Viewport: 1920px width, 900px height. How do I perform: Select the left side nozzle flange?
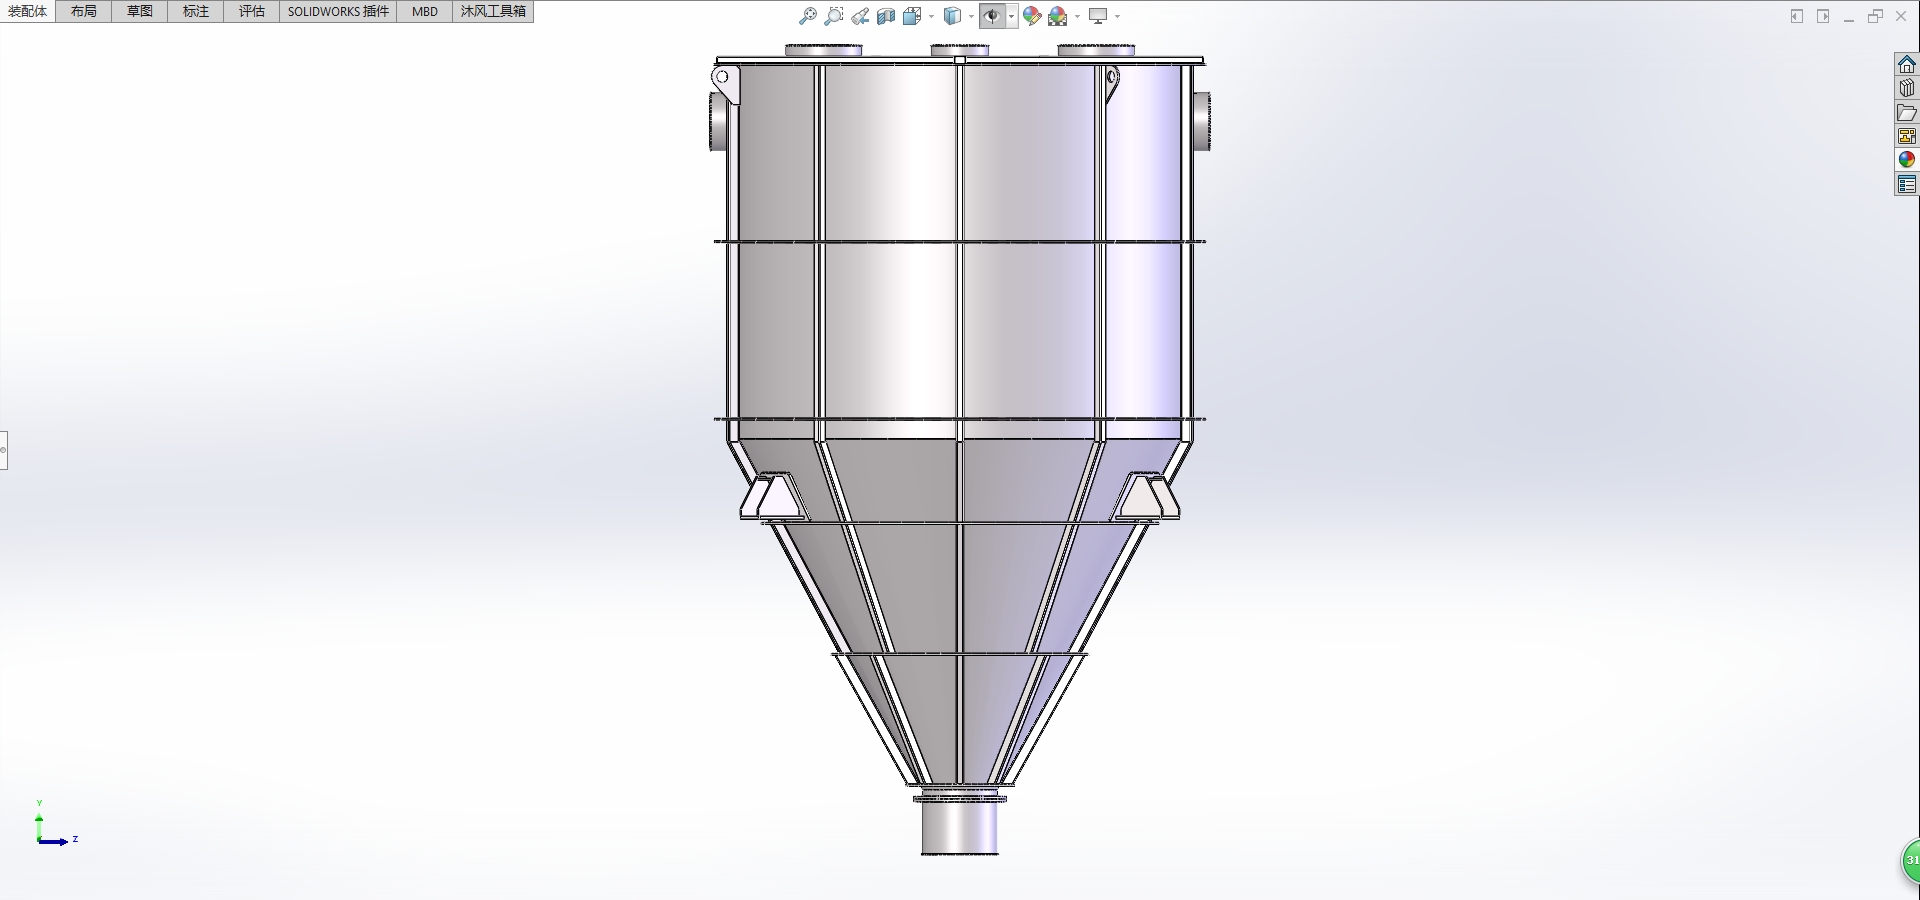coord(717,121)
